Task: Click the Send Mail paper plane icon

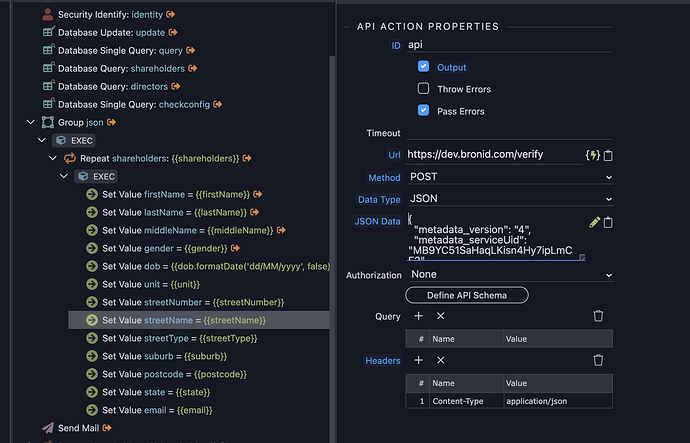Action: pos(48,428)
